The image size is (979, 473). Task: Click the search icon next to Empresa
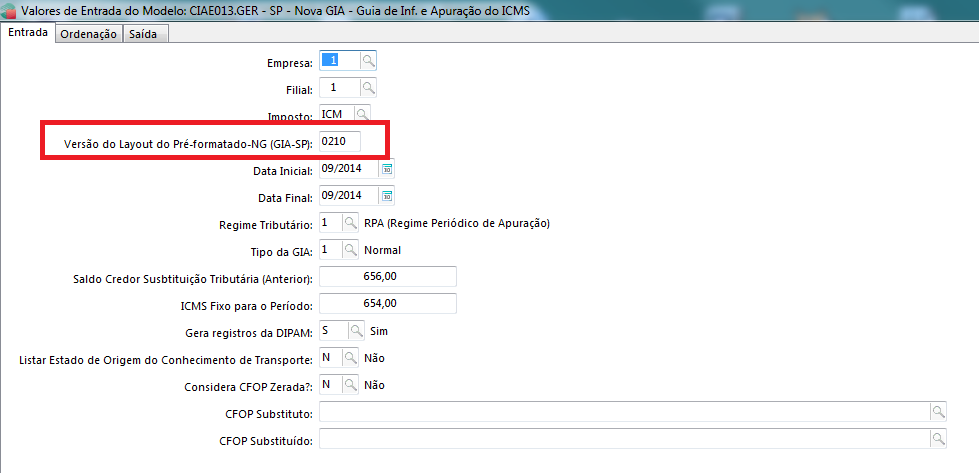tap(368, 61)
